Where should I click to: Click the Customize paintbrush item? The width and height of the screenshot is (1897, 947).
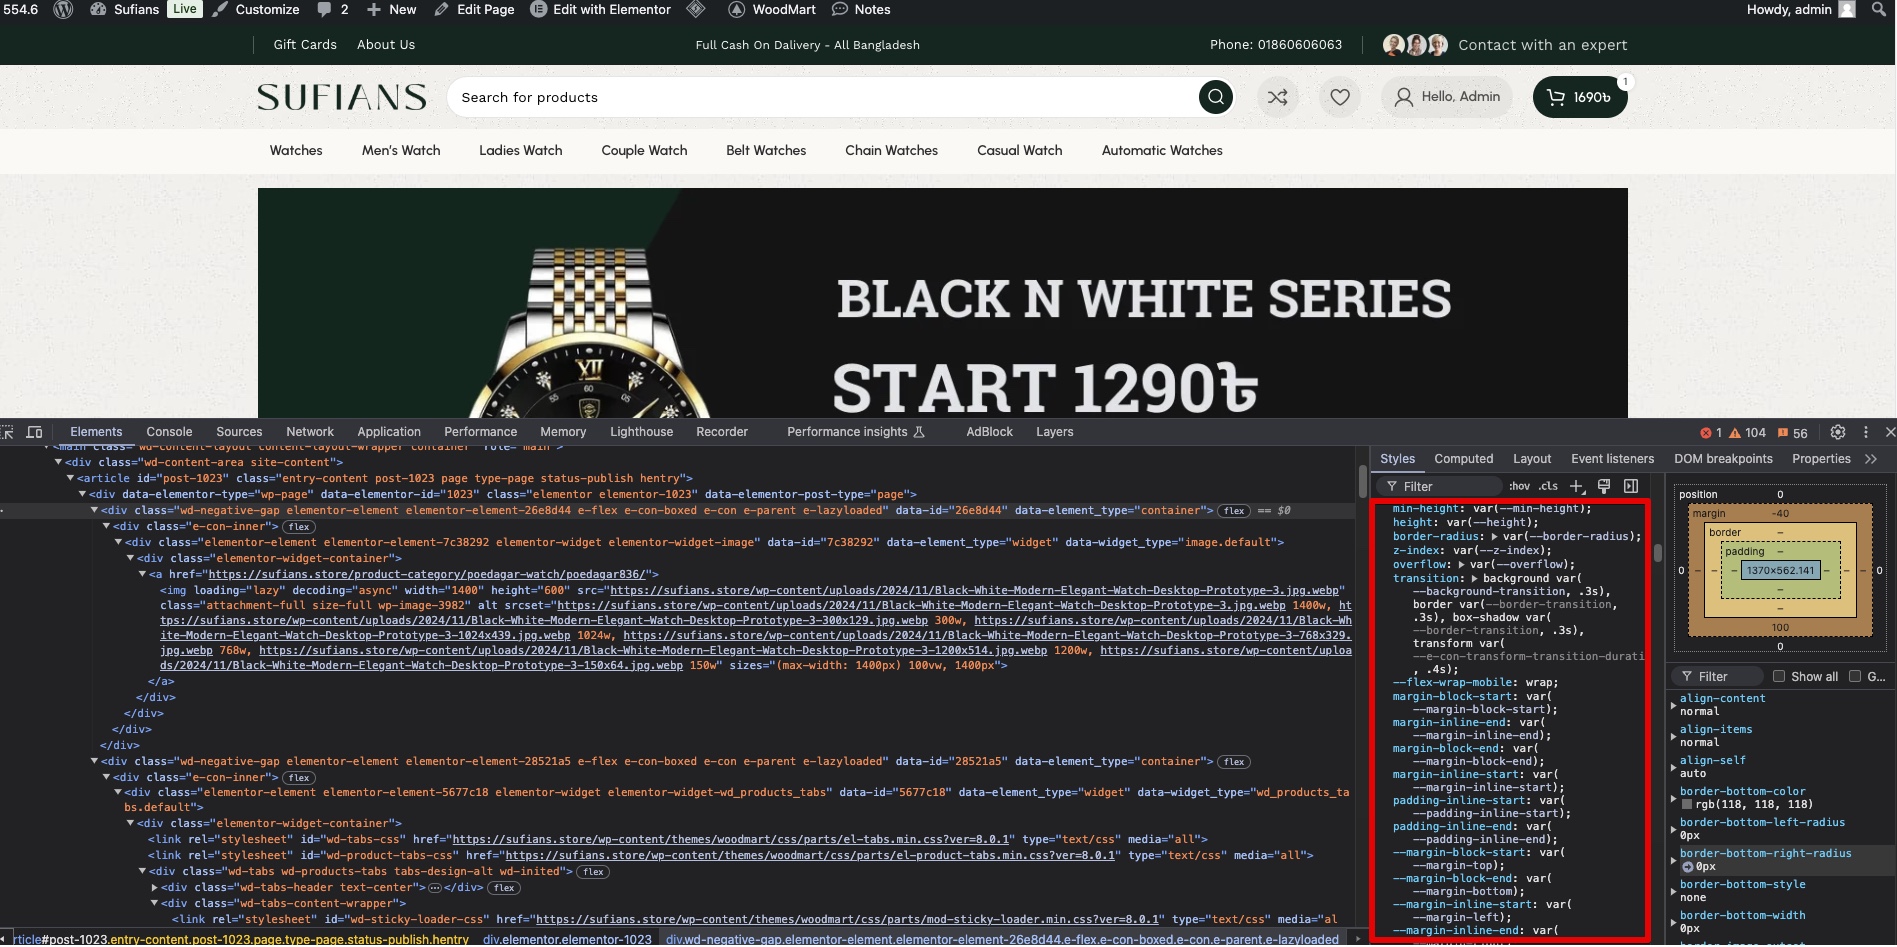tap(256, 9)
